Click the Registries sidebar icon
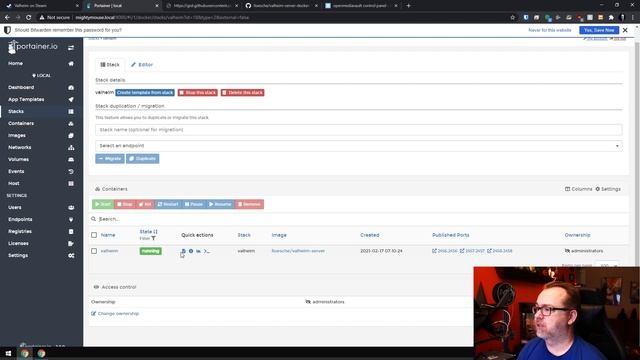This screenshot has height=360, width=640. tap(71, 231)
